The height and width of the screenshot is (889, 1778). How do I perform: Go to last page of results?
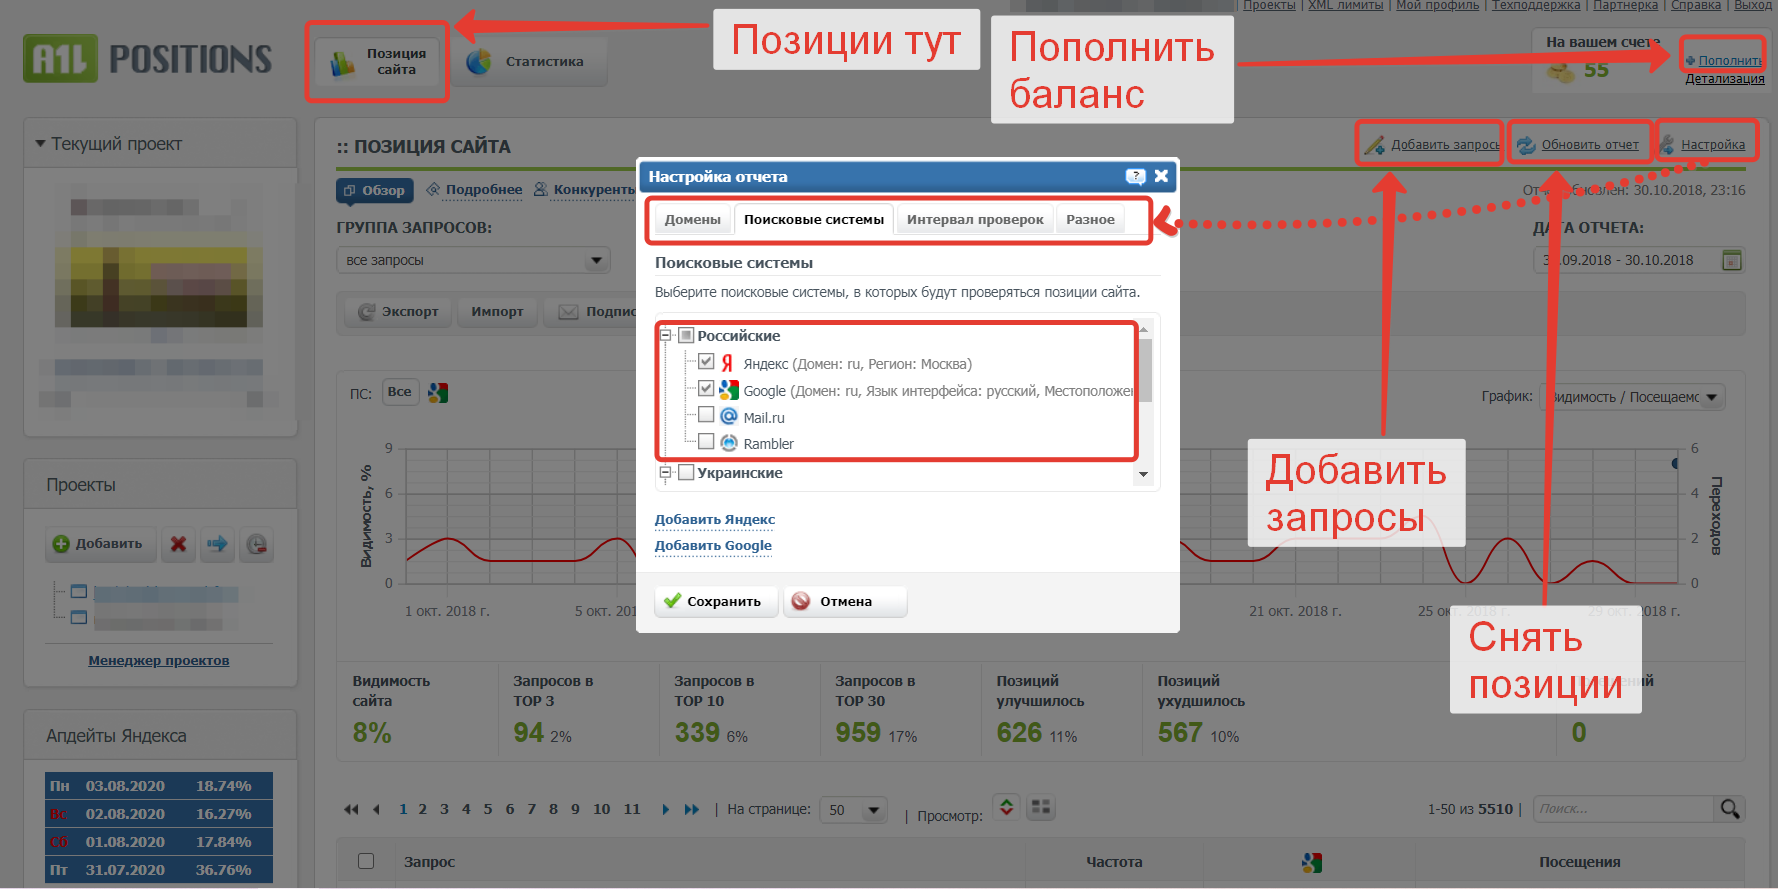pos(691,810)
